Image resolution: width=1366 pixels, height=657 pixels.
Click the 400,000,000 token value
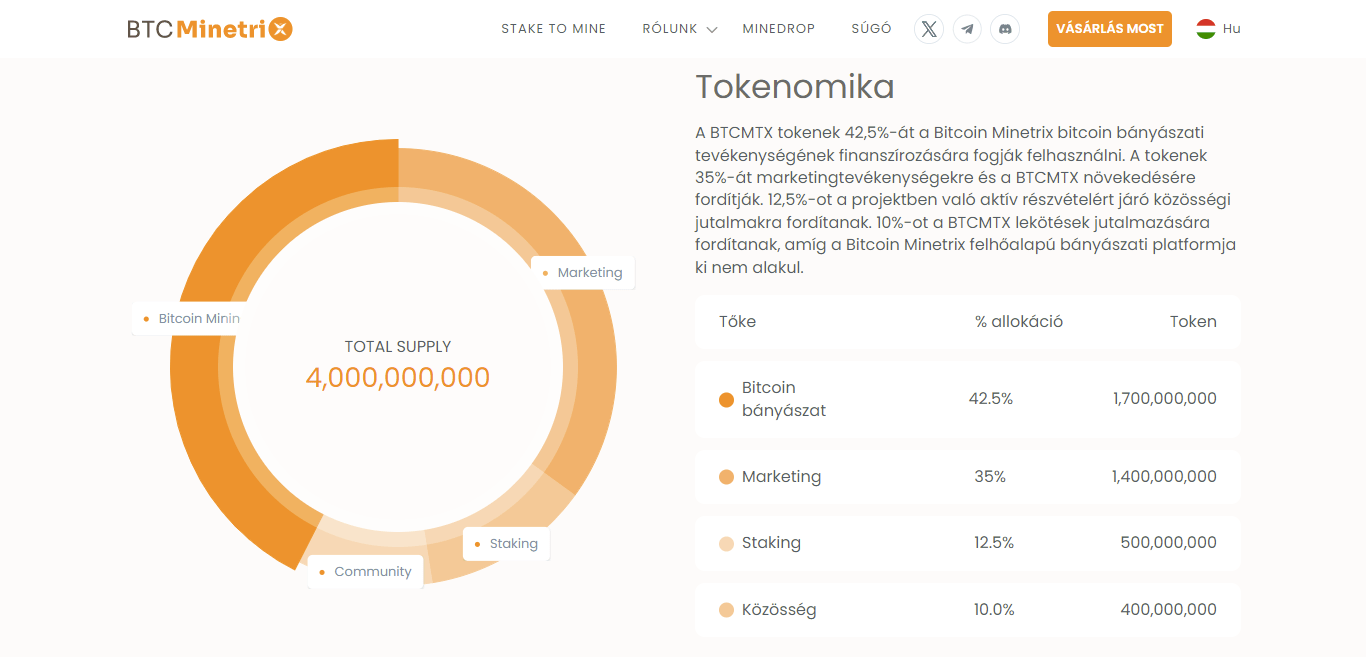(1169, 610)
